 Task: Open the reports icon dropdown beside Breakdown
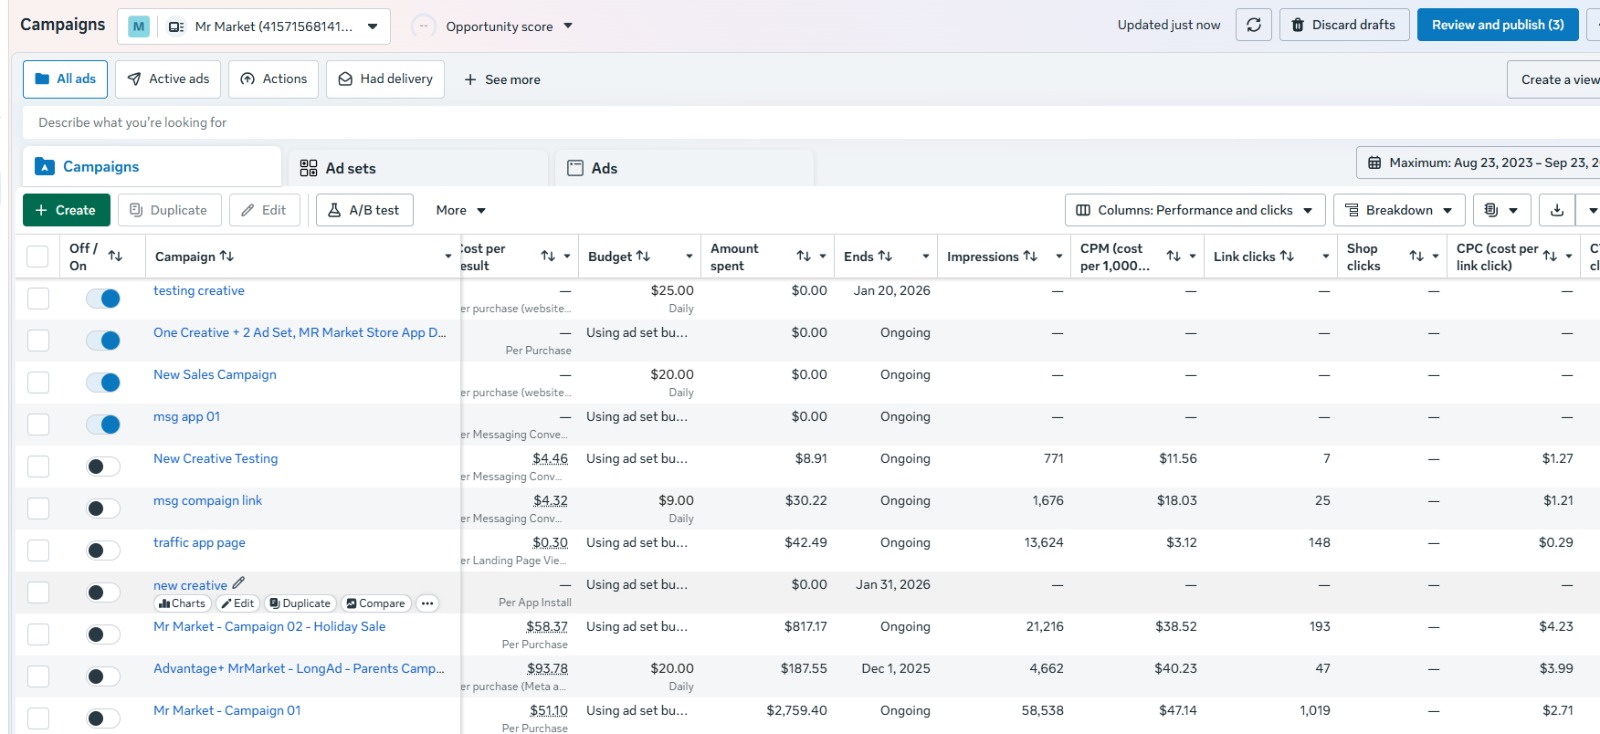pyautogui.click(x=1501, y=210)
